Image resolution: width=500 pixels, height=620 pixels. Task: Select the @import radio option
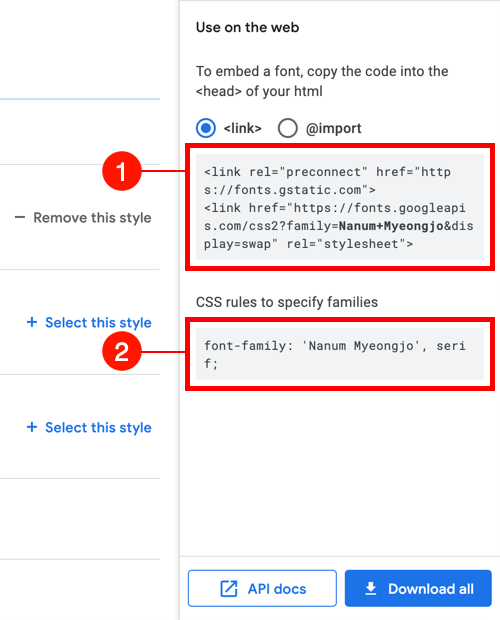tap(287, 128)
